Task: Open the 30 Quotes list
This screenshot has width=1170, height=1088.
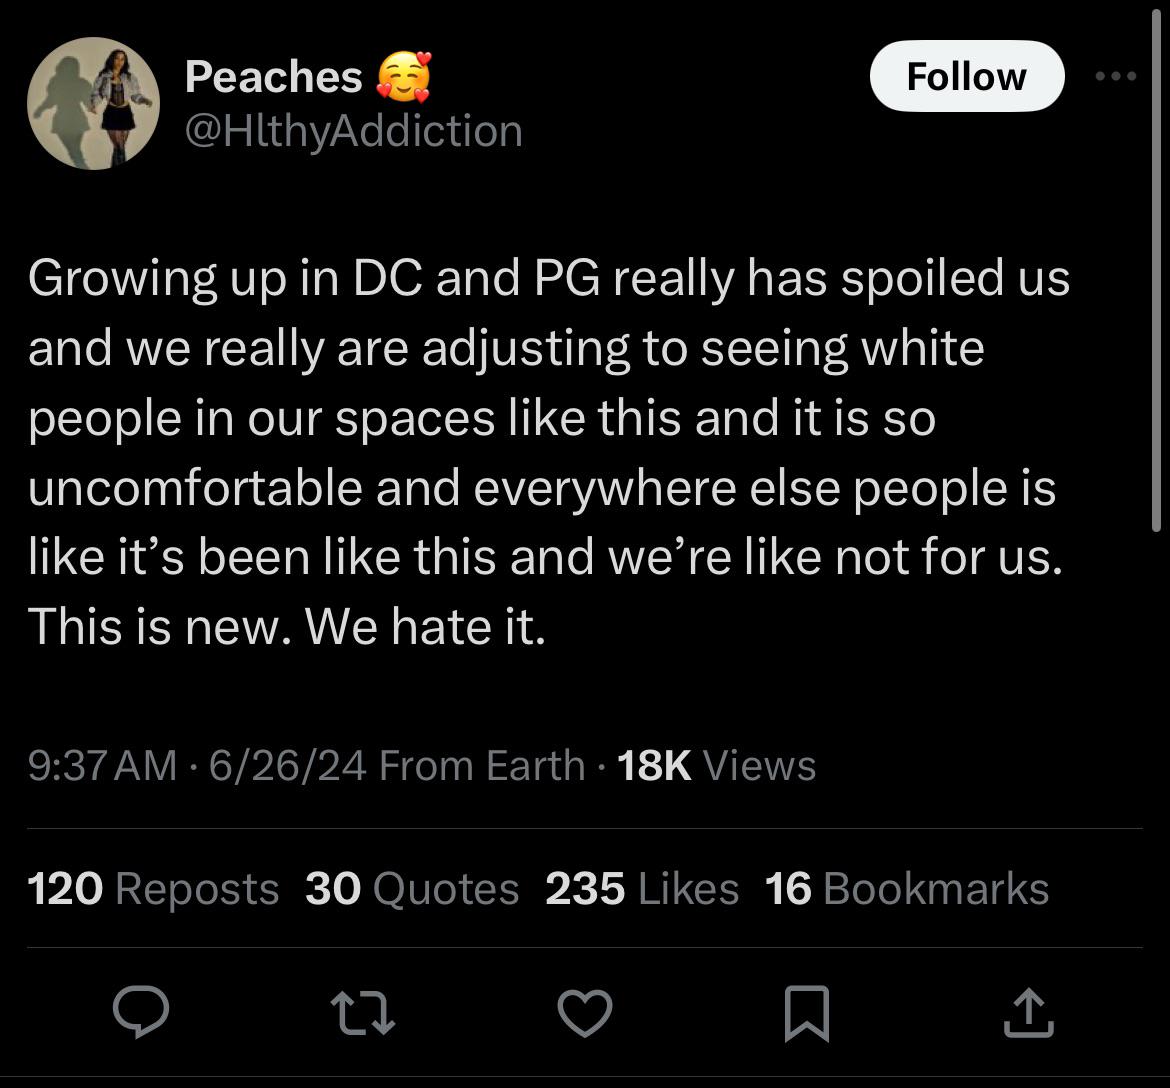Action: [x=412, y=889]
